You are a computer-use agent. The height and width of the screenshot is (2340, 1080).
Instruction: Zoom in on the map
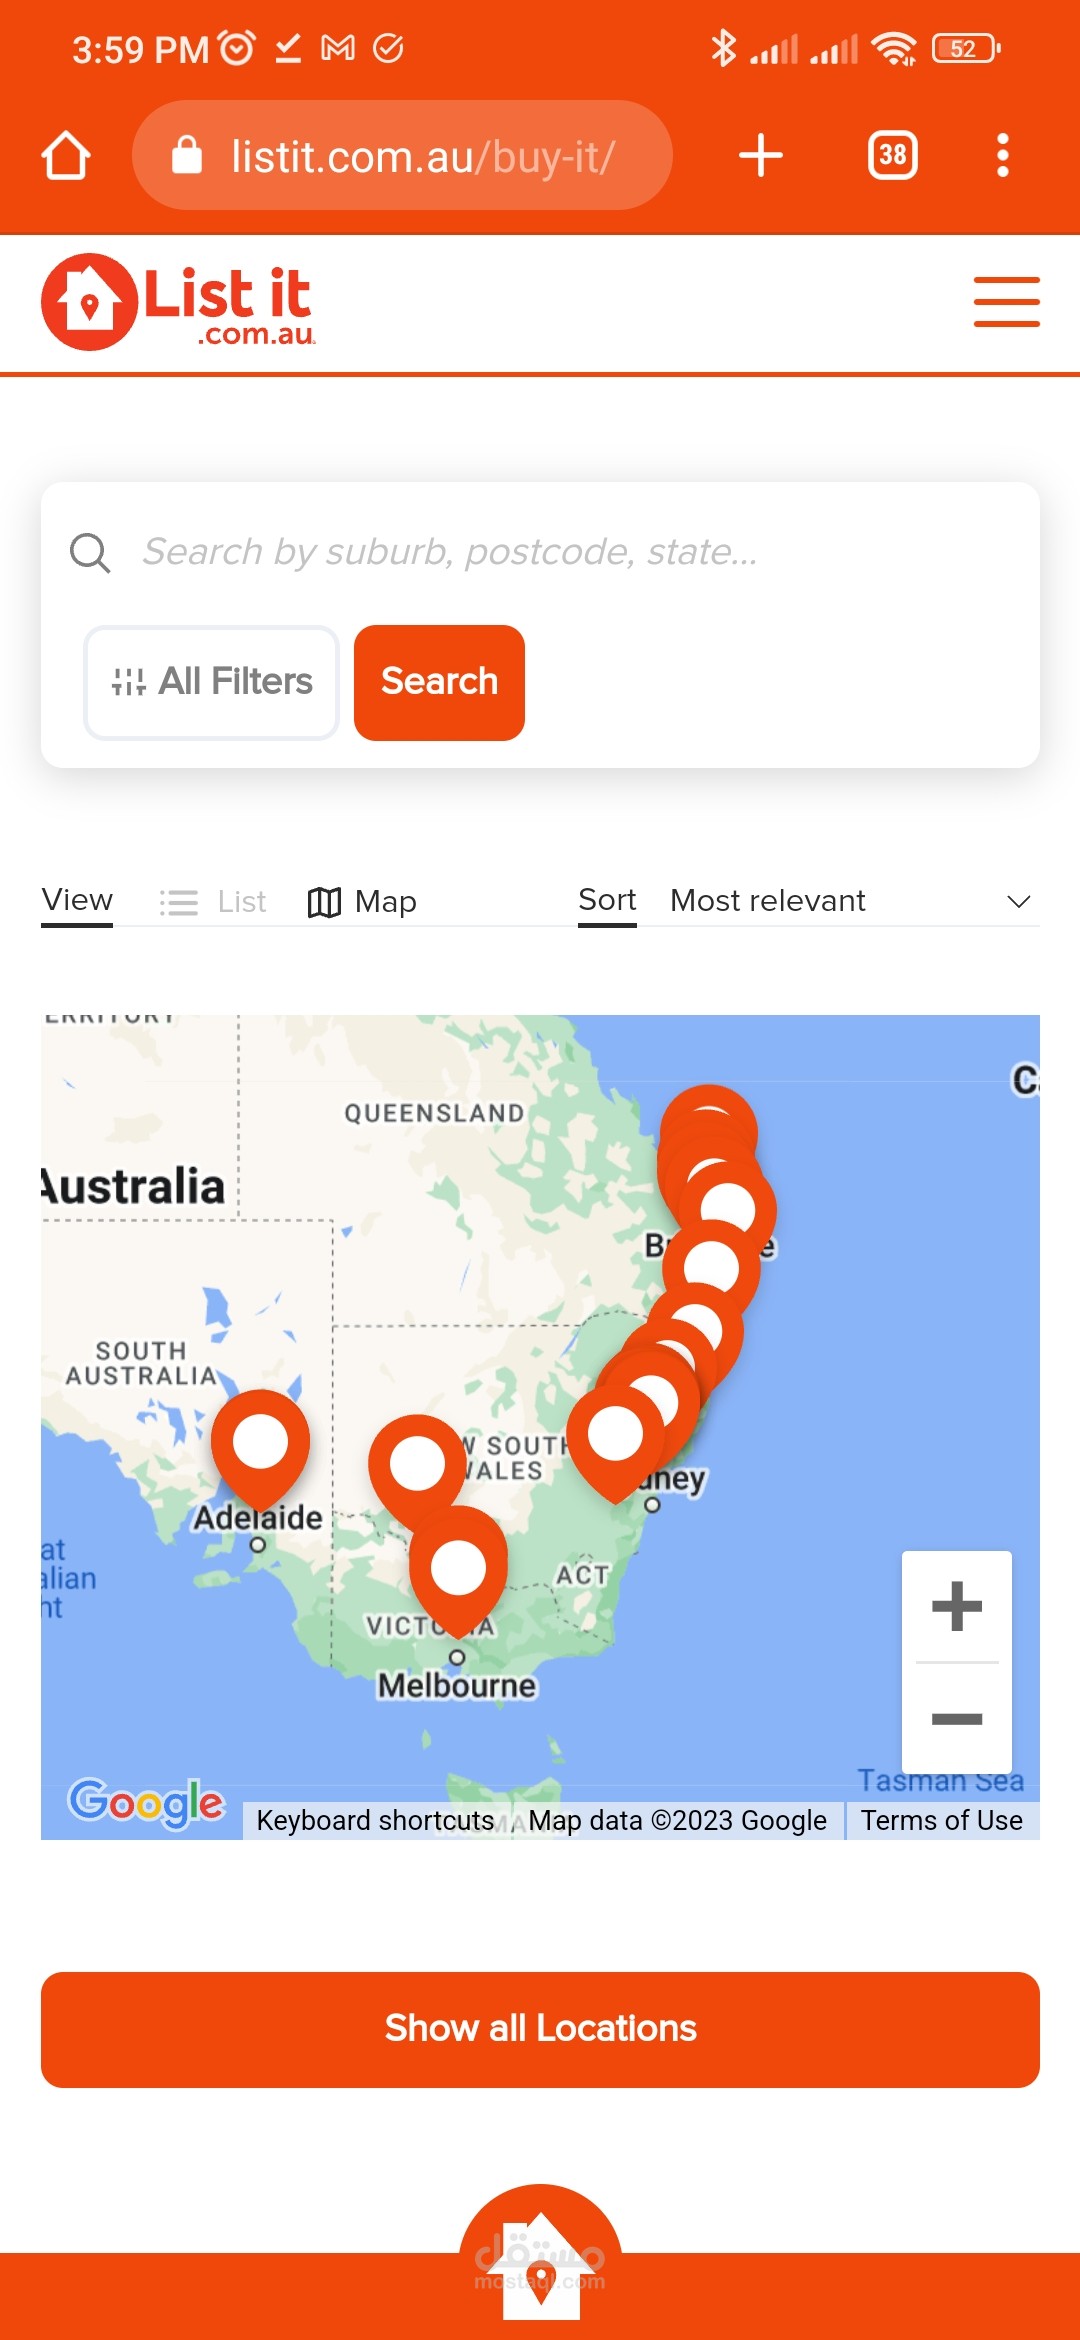[x=957, y=1606]
